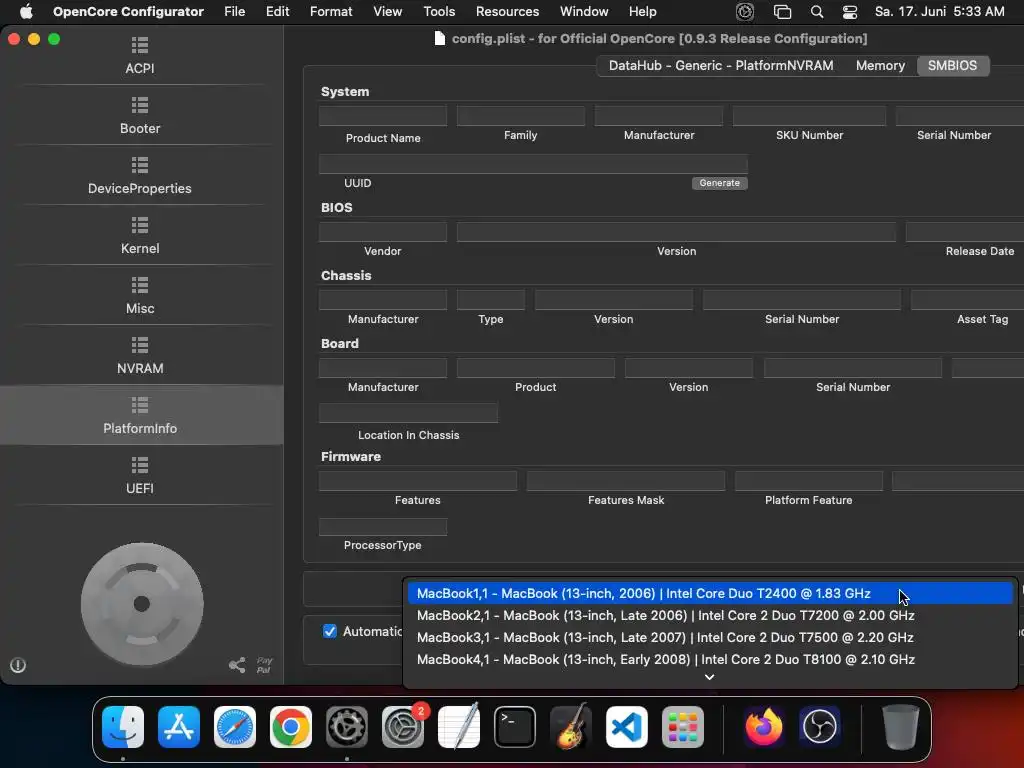Open the Booter section
The image size is (1024, 768).
click(x=140, y=116)
